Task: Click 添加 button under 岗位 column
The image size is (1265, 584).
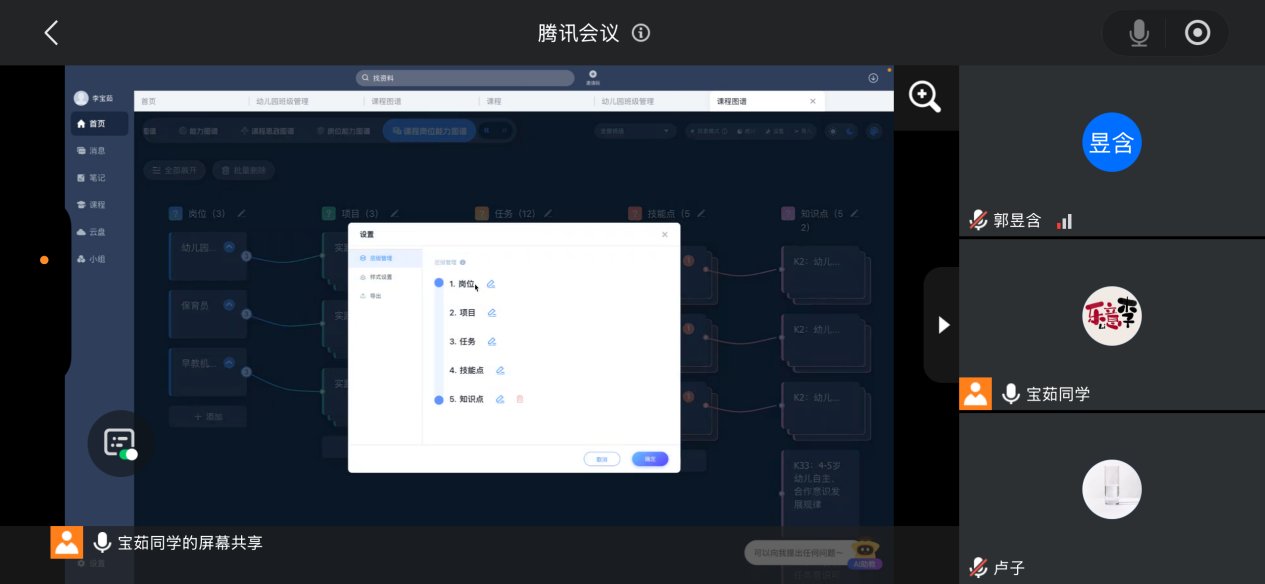Action: 208,416
